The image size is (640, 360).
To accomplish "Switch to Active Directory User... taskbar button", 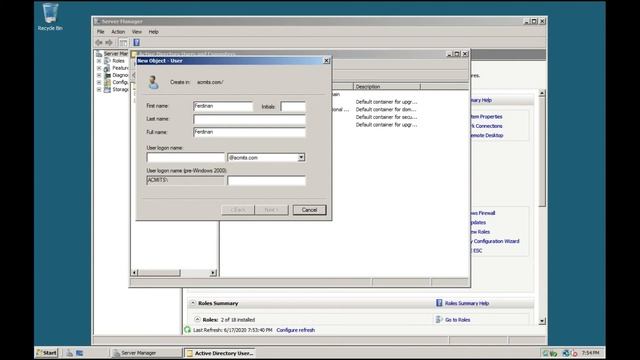I will click(x=220, y=353).
